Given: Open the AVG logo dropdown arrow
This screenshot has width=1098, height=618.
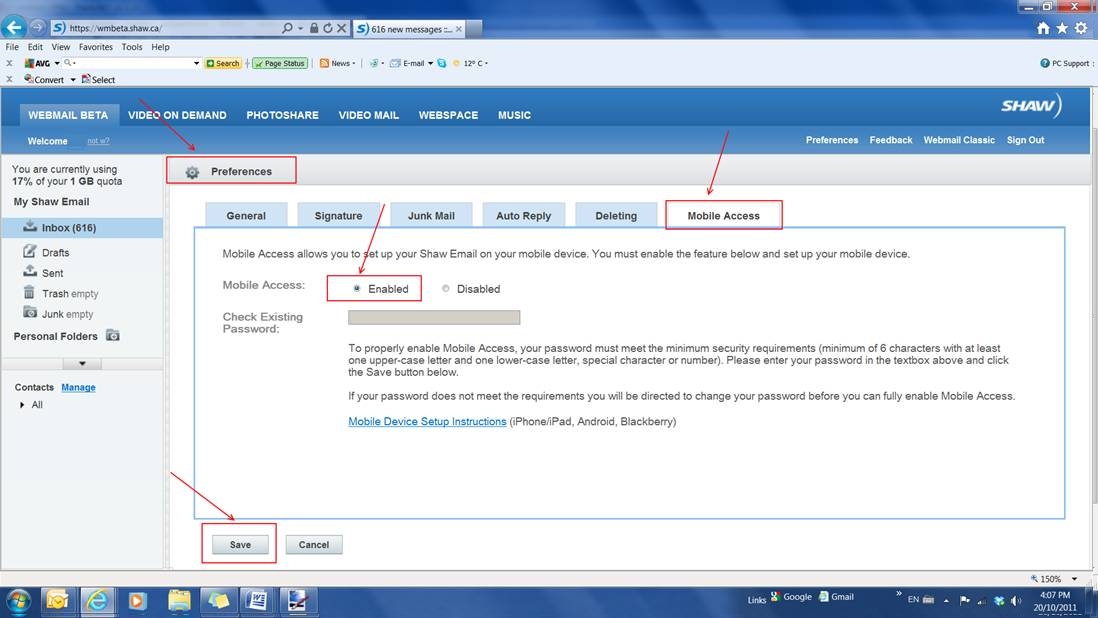Looking at the screenshot, I should pyautogui.click(x=57, y=64).
